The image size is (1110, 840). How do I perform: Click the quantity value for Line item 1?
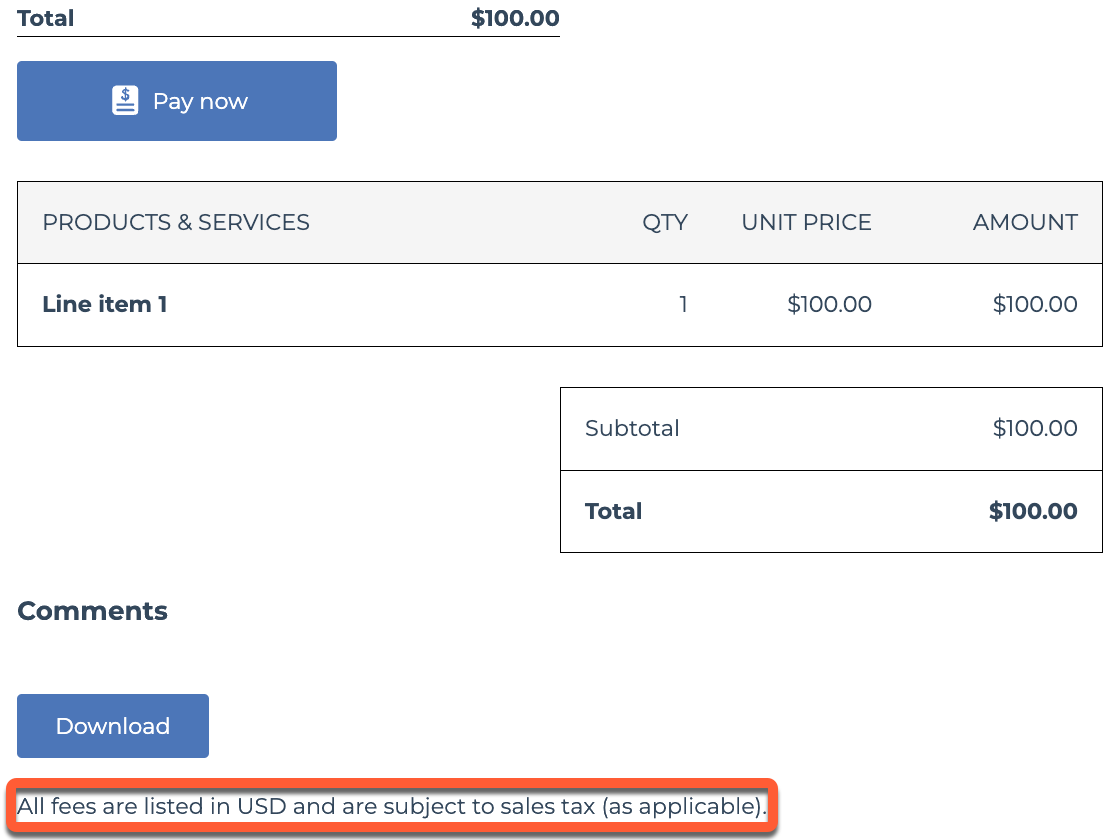tap(684, 304)
